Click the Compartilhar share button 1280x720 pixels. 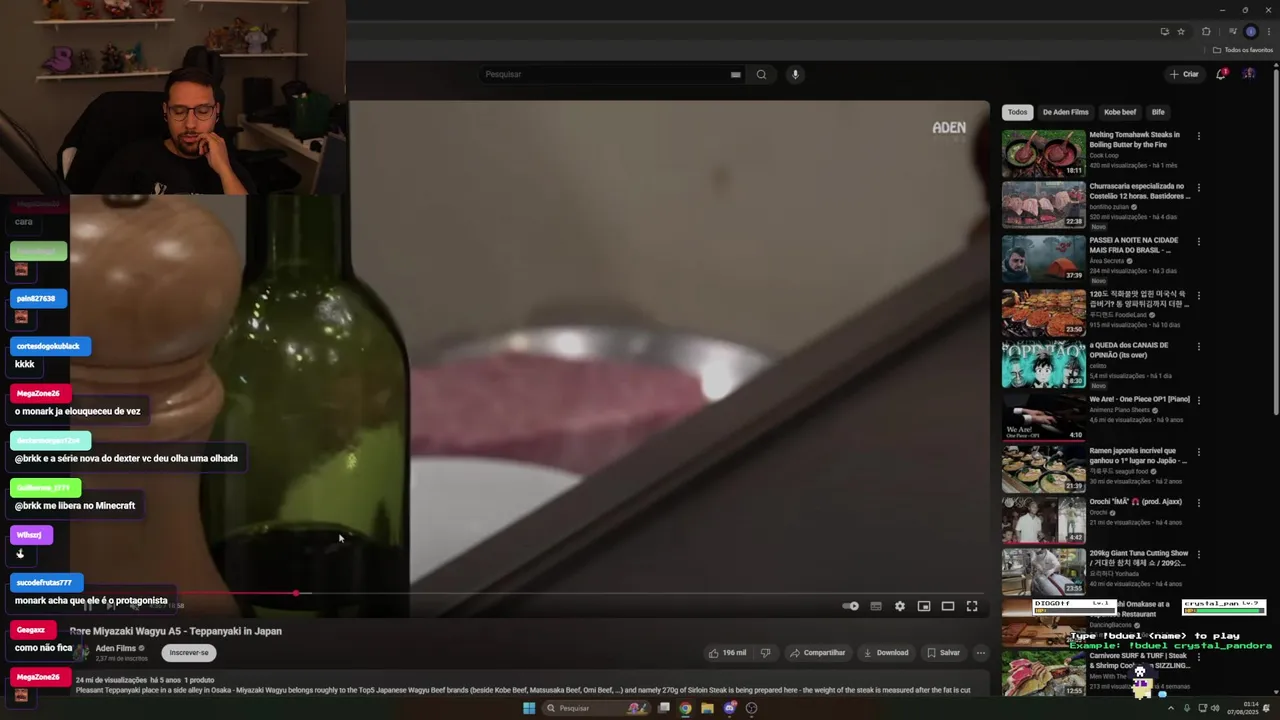817,653
